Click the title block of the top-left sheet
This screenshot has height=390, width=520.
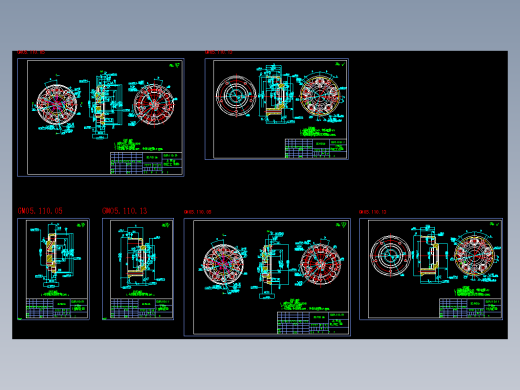(x=146, y=163)
